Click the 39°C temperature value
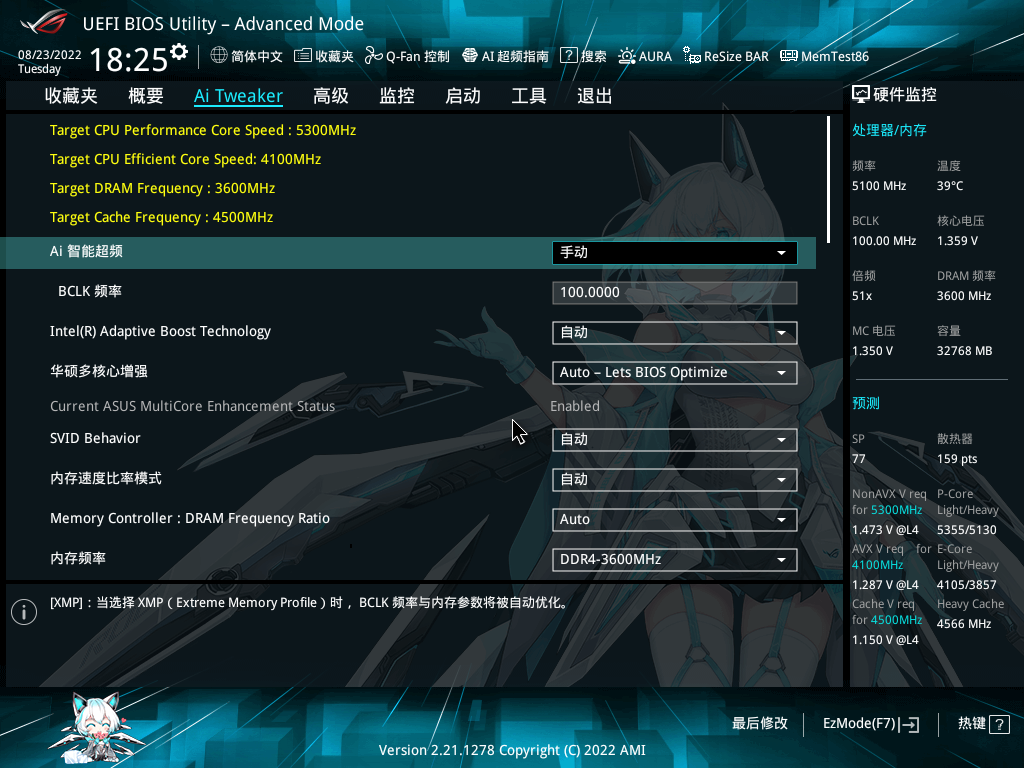The height and width of the screenshot is (768, 1024). (950, 186)
